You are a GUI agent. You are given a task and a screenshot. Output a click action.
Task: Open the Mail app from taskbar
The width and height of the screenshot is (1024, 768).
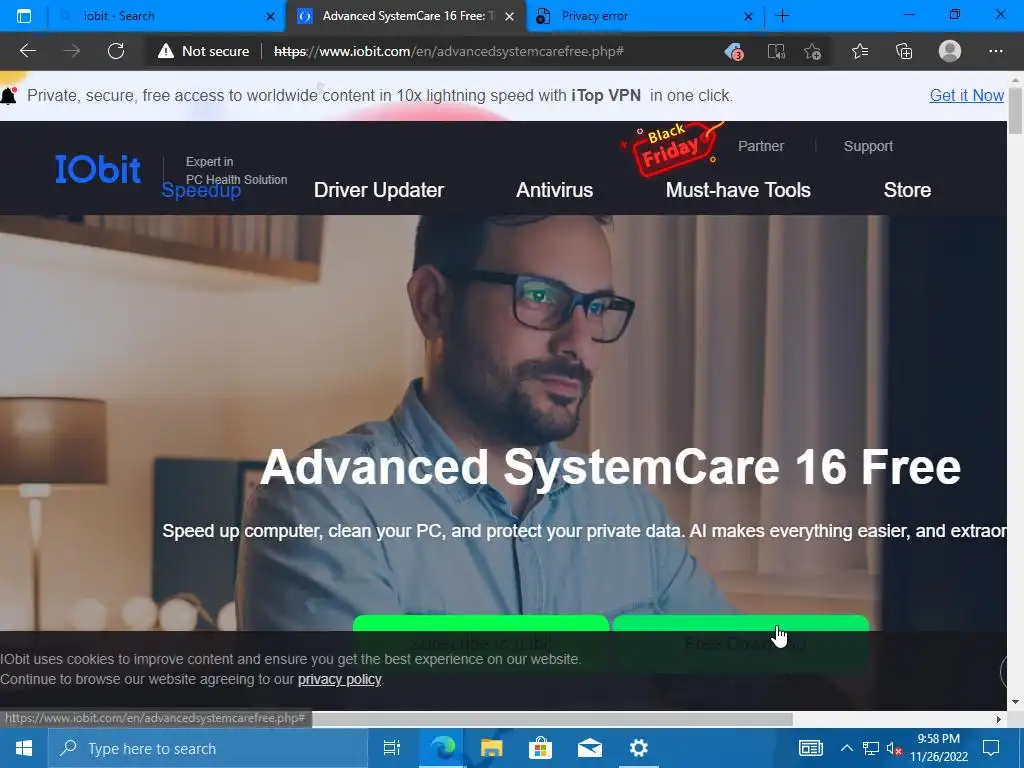point(590,748)
